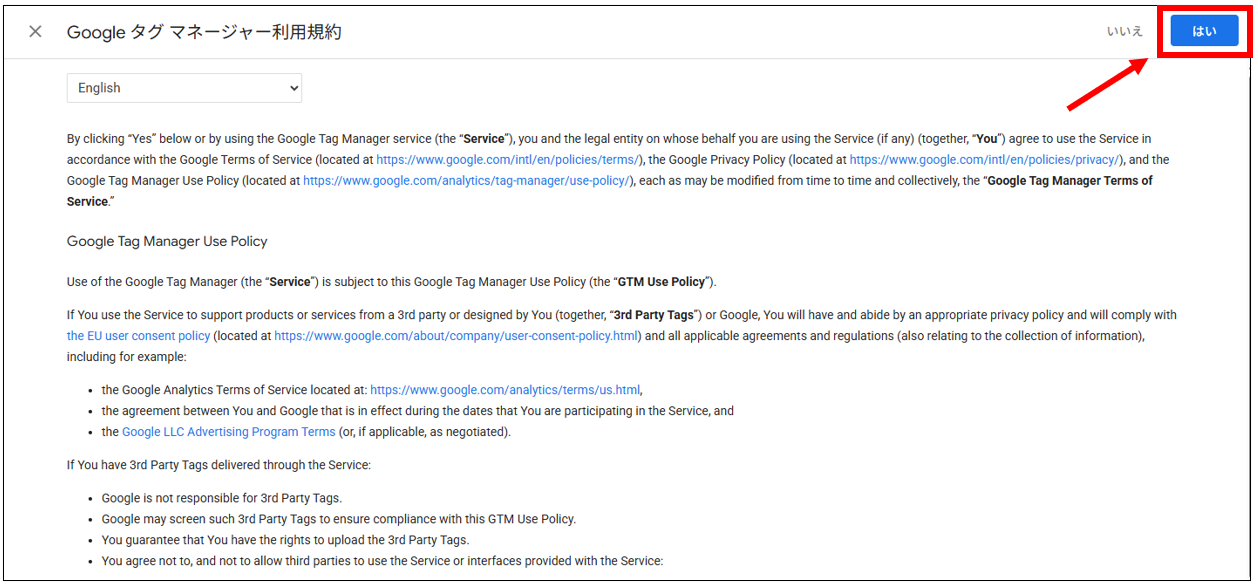This screenshot has height=585, width=1258.
Task: Dismiss the dialog using the X icon
Action: pyautogui.click(x=35, y=31)
